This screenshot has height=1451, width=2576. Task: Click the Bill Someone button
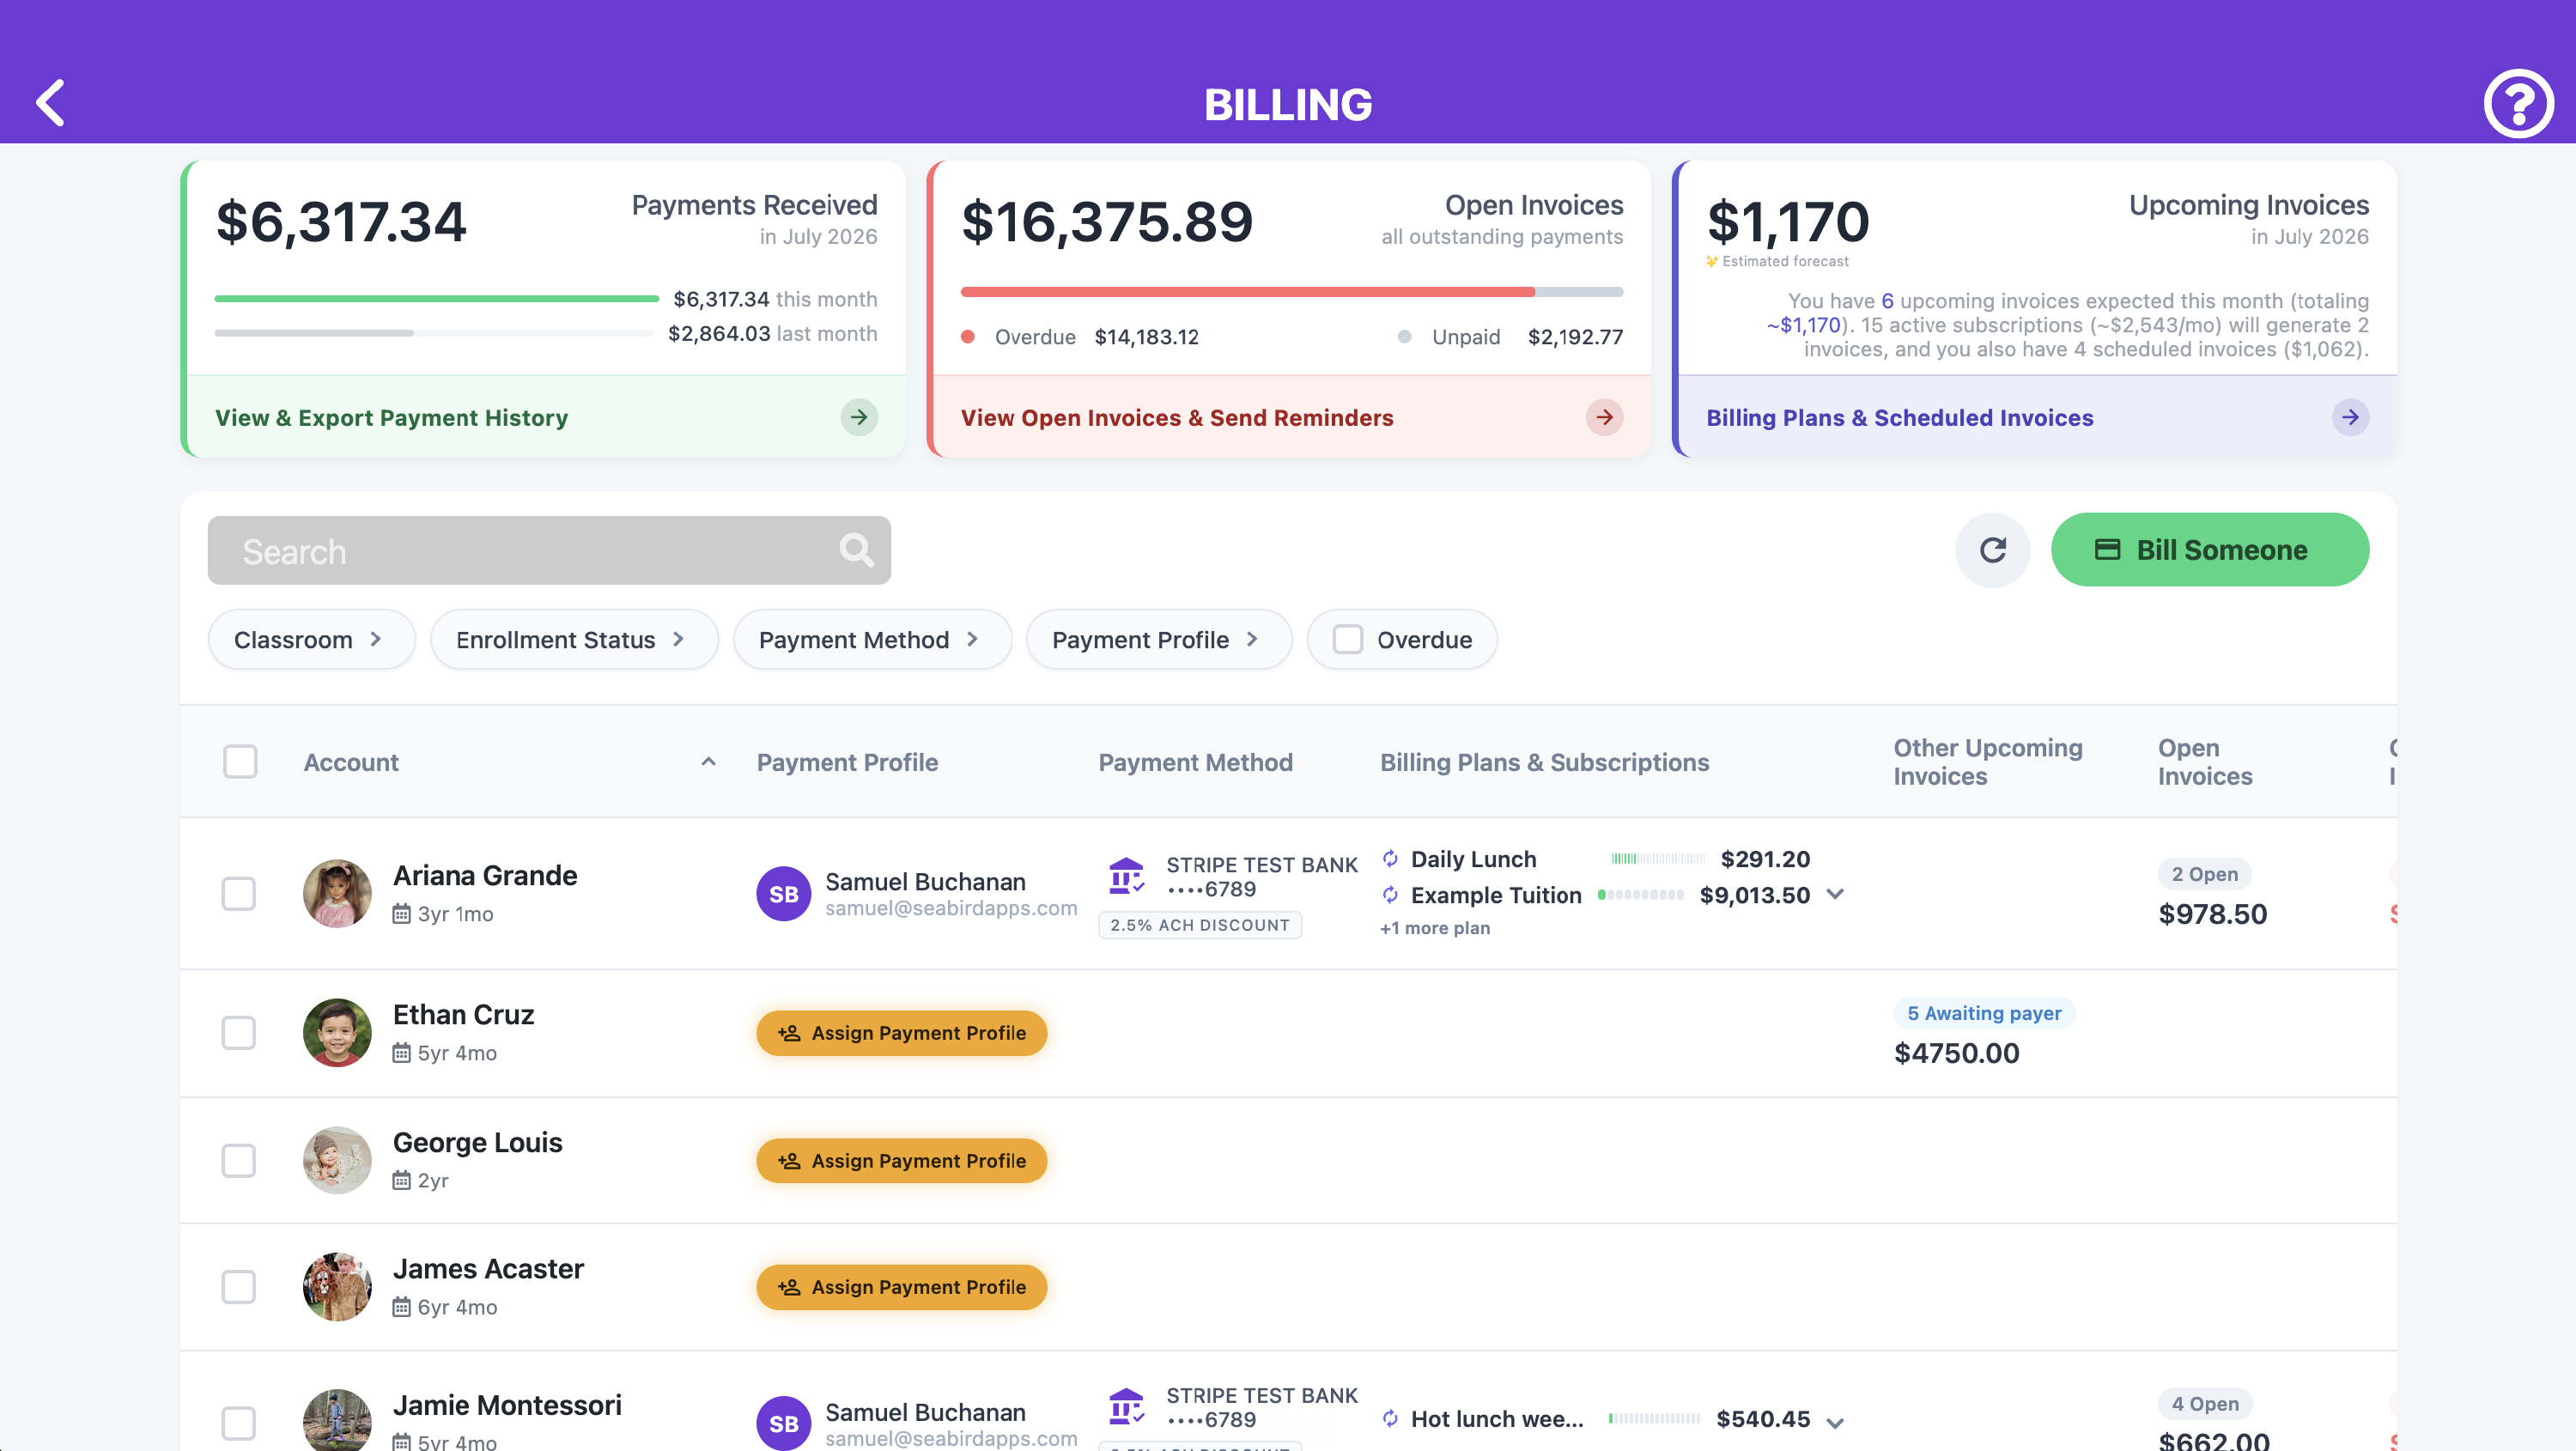(x=2209, y=550)
